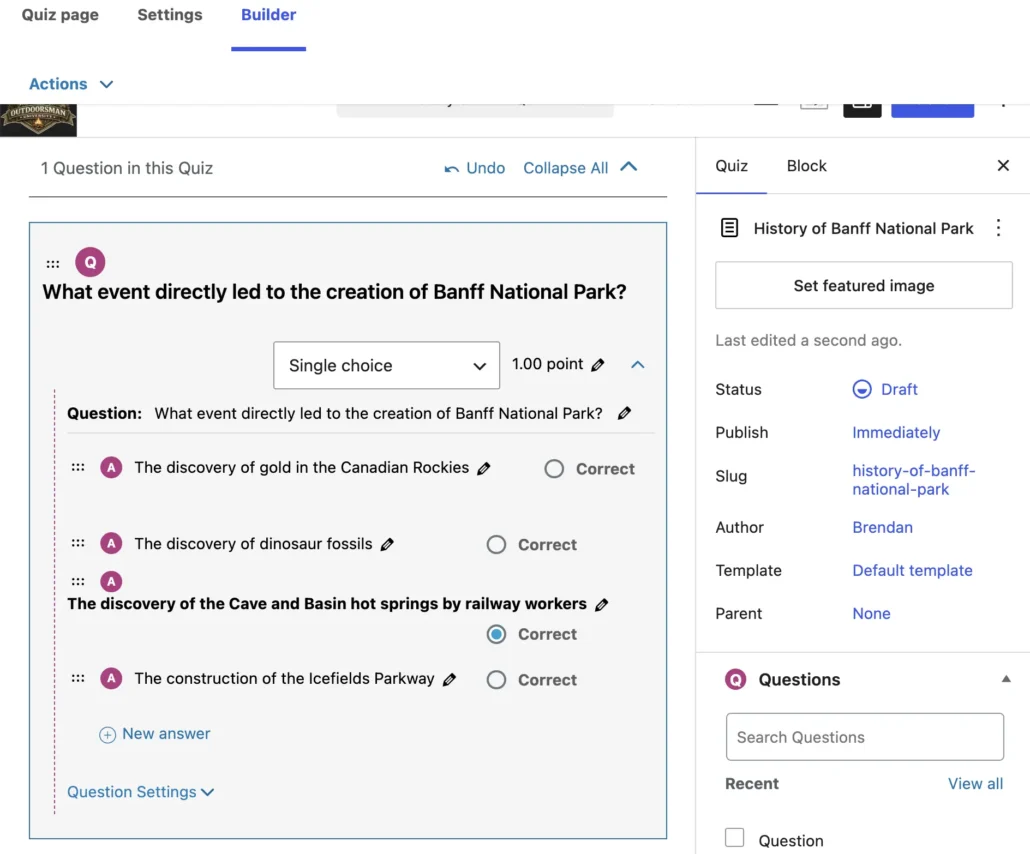Click the Draft status circle icon
This screenshot has width=1030, height=854.
pos(862,390)
